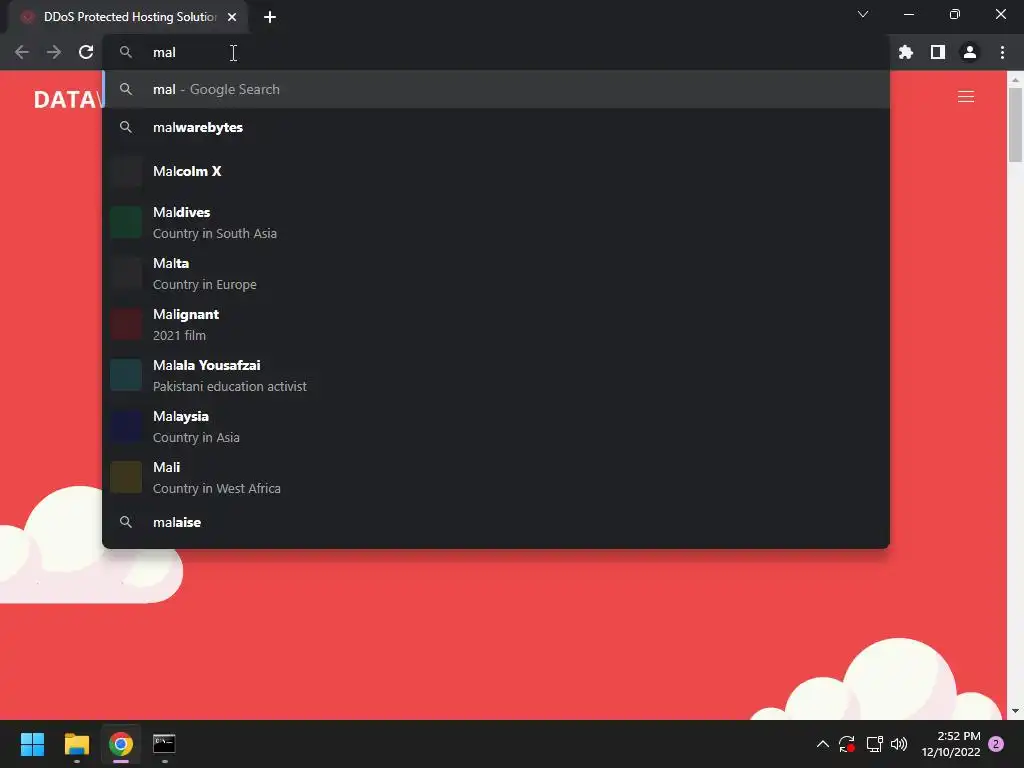This screenshot has width=1024, height=768.
Task: Click the scrollbar down arrow
Action: [1015, 711]
